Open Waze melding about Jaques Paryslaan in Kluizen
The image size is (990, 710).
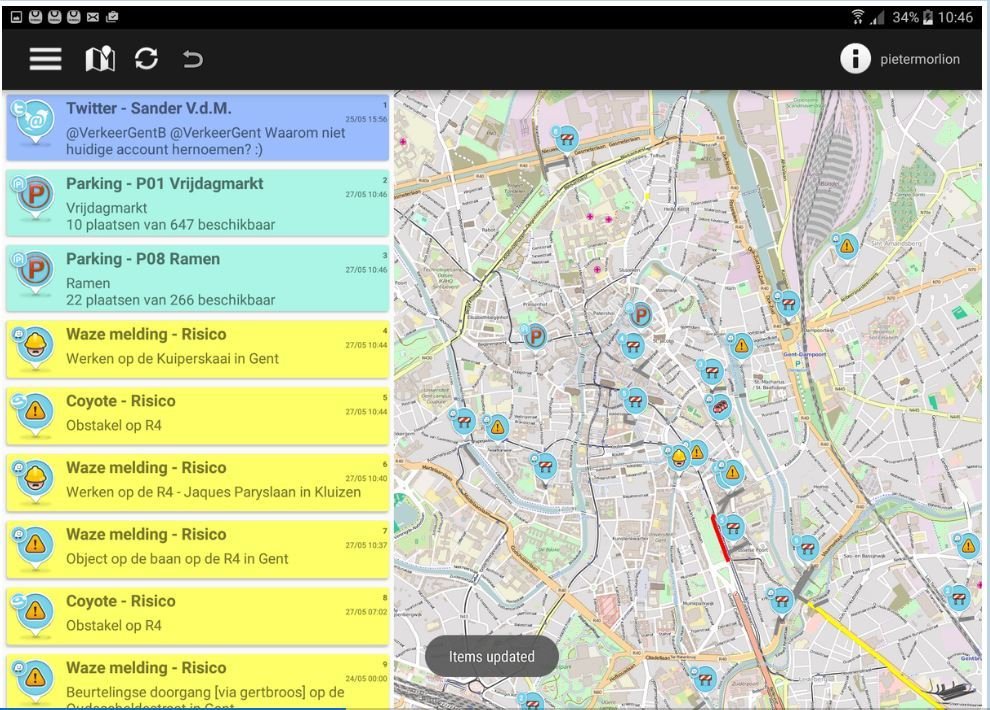197,483
